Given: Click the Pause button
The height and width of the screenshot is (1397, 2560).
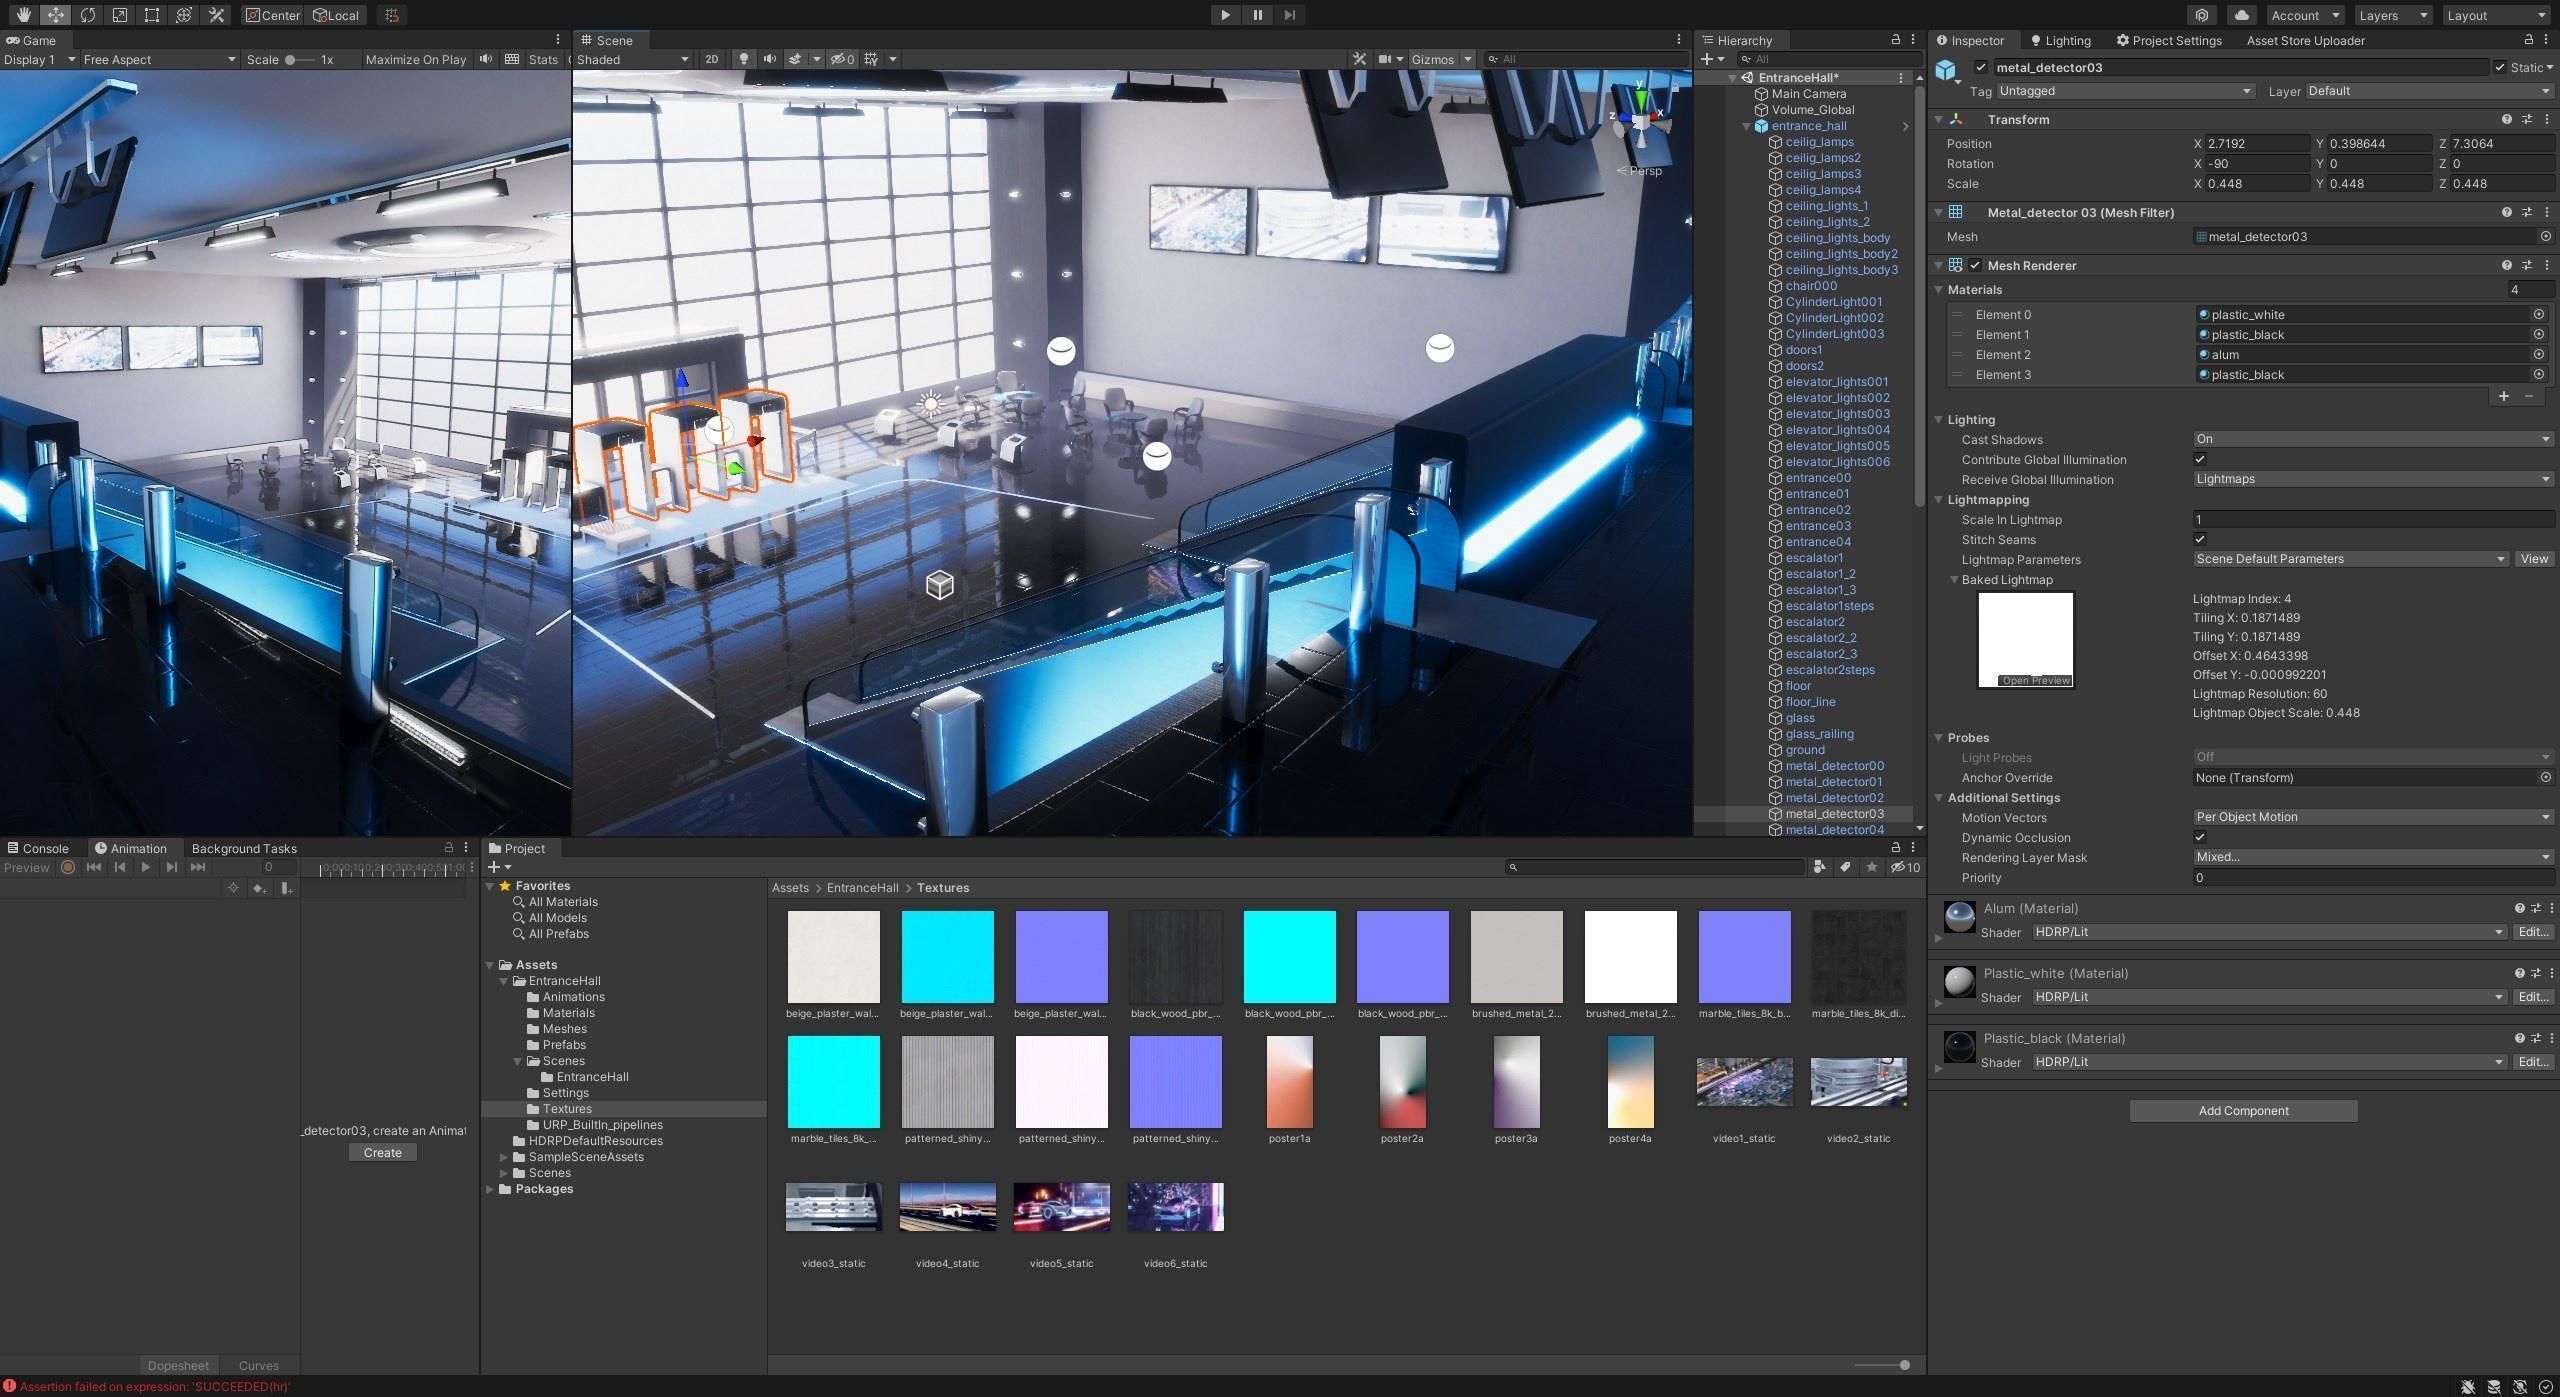Looking at the screenshot, I should pyautogui.click(x=1257, y=15).
